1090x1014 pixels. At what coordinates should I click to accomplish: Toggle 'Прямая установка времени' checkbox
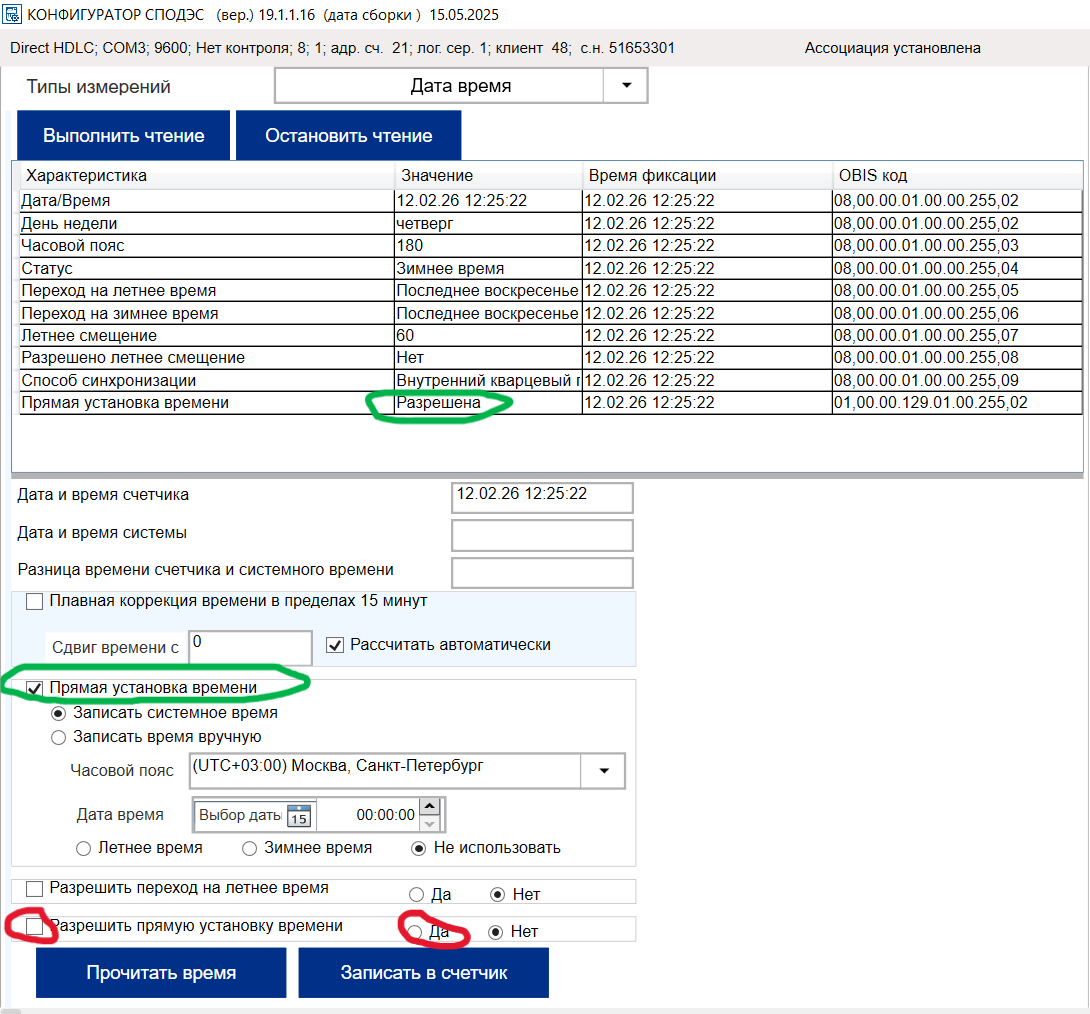point(35,689)
